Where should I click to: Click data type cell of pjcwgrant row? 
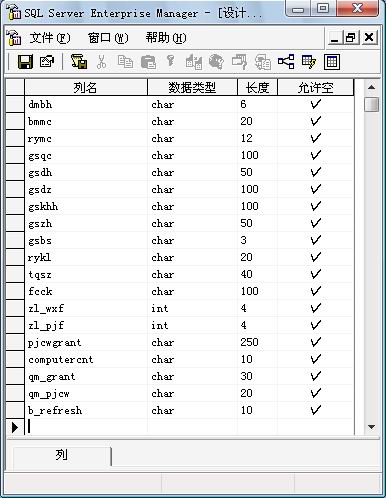point(192,342)
